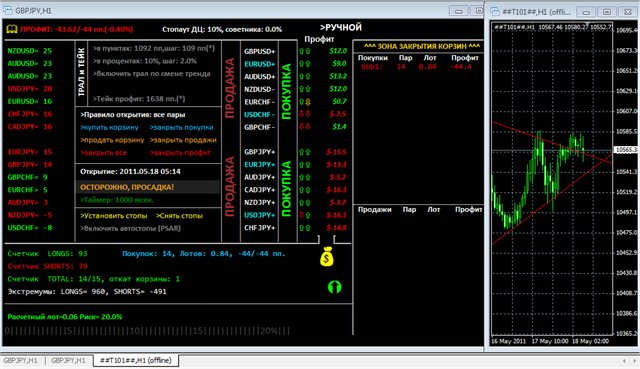Switch to the ##T101##,H1 (offline) tab
The width and height of the screenshot is (640, 369).
(x=136, y=360)
